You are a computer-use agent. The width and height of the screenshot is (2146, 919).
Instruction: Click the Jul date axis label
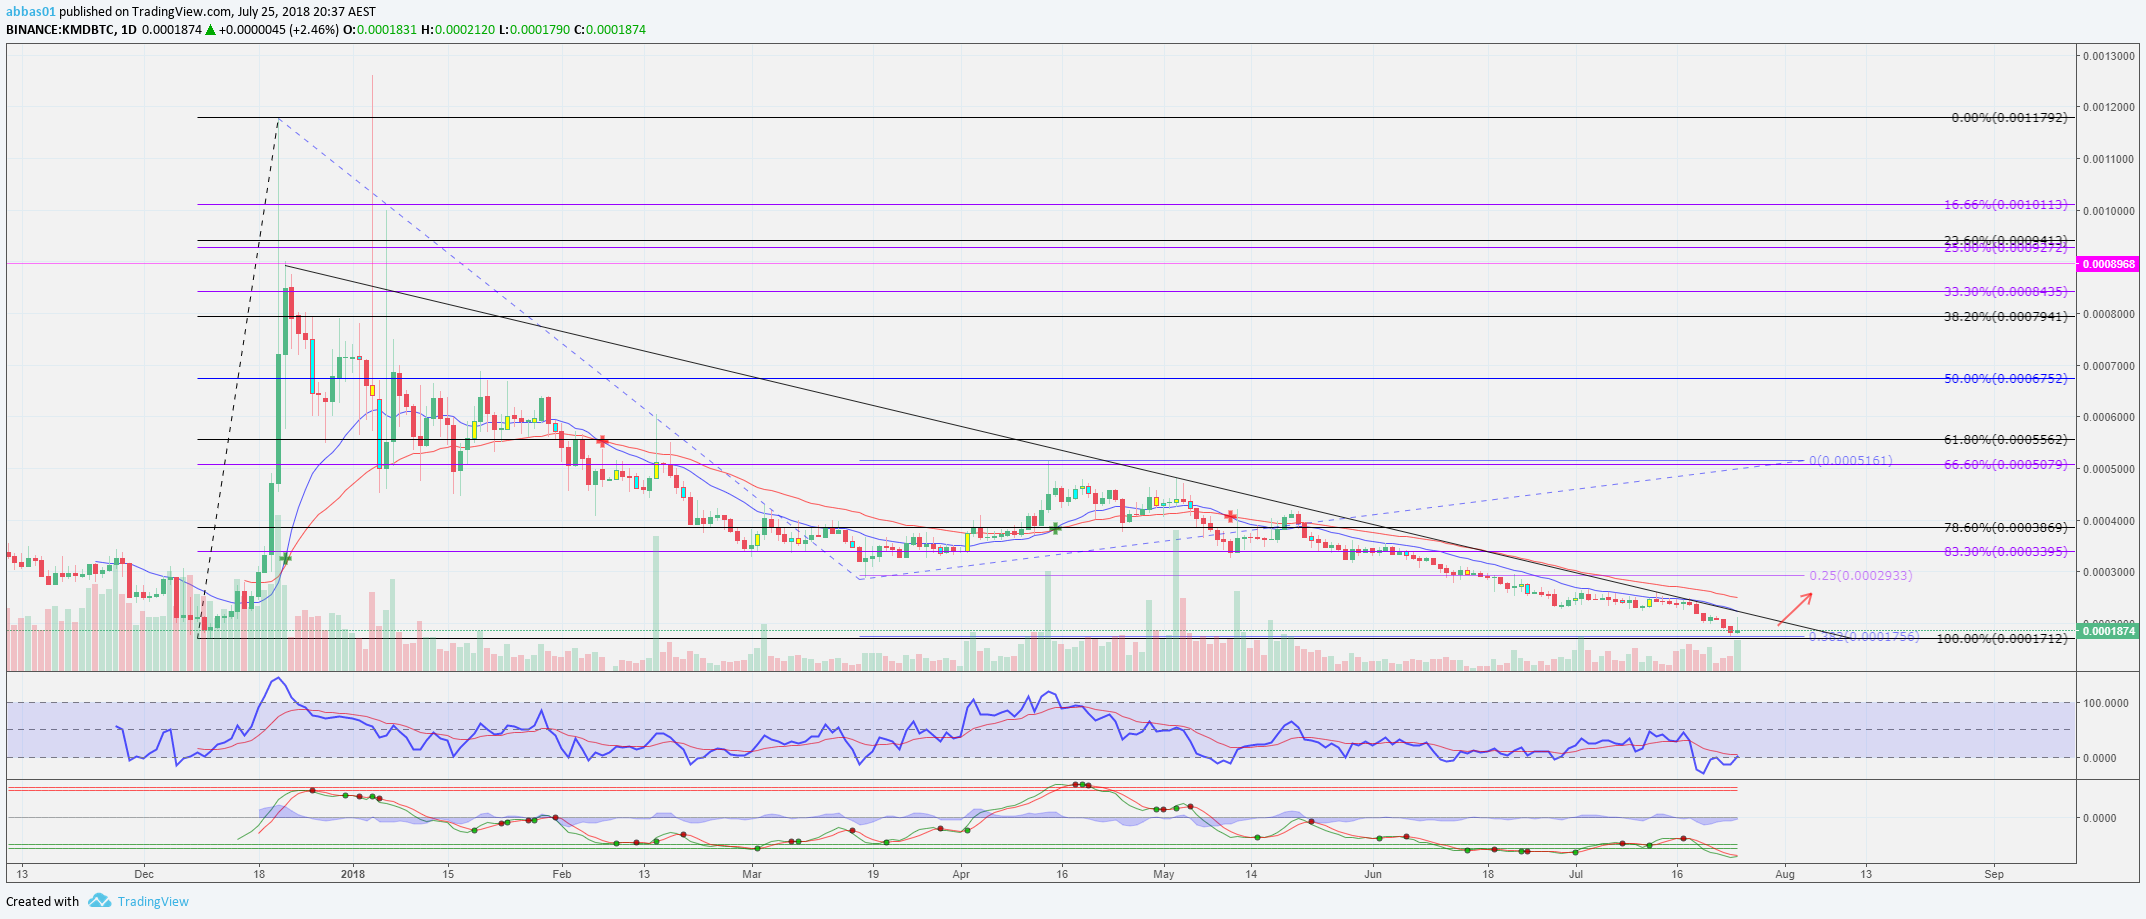click(x=1576, y=874)
